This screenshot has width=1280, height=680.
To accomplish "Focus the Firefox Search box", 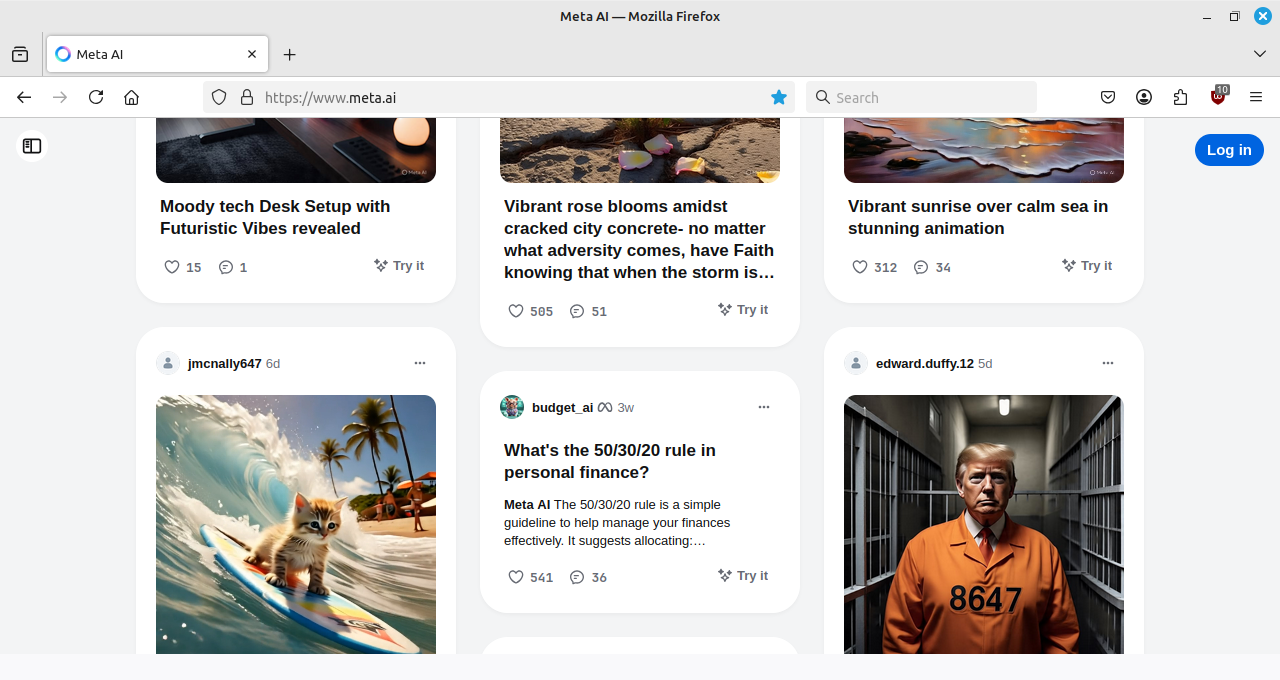I will click(x=921, y=97).
